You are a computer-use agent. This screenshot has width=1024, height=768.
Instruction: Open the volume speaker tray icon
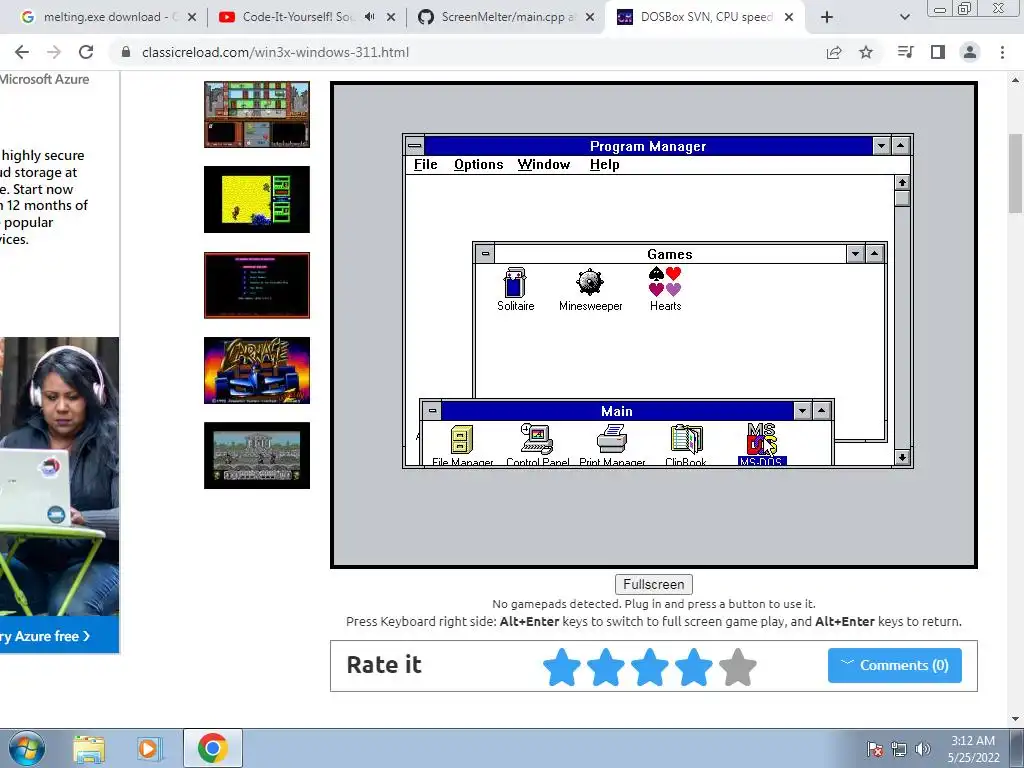[922, 749]
